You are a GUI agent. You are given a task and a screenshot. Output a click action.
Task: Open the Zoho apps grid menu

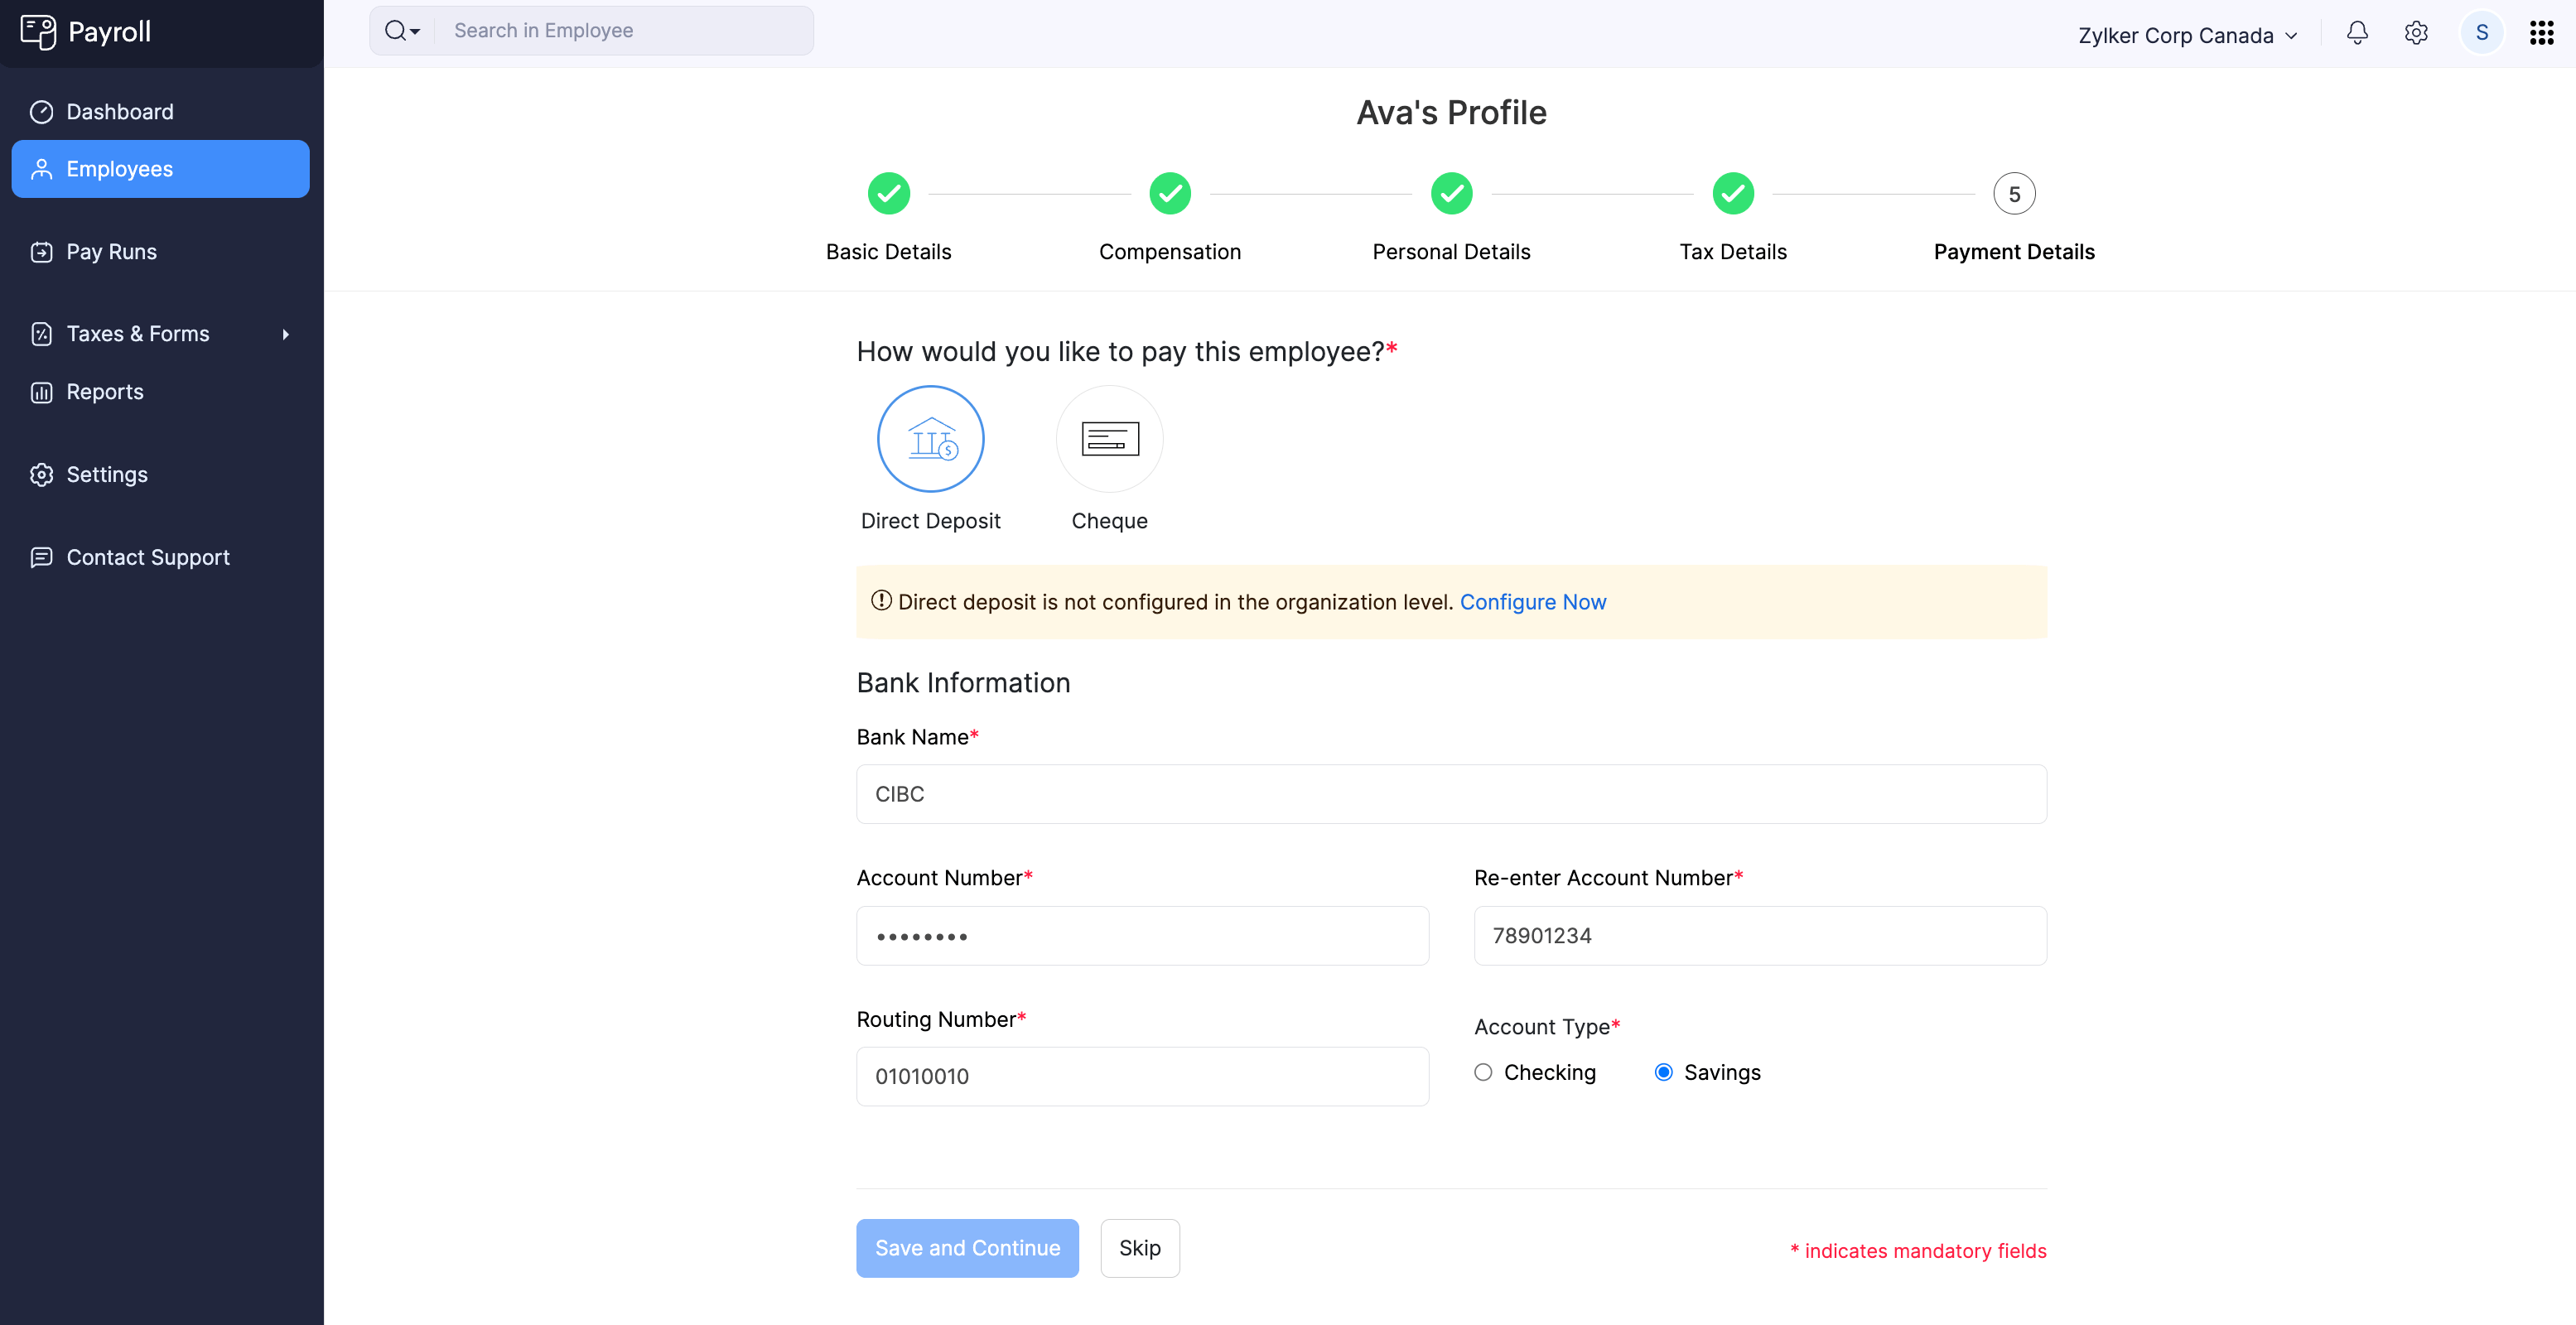2541,33
